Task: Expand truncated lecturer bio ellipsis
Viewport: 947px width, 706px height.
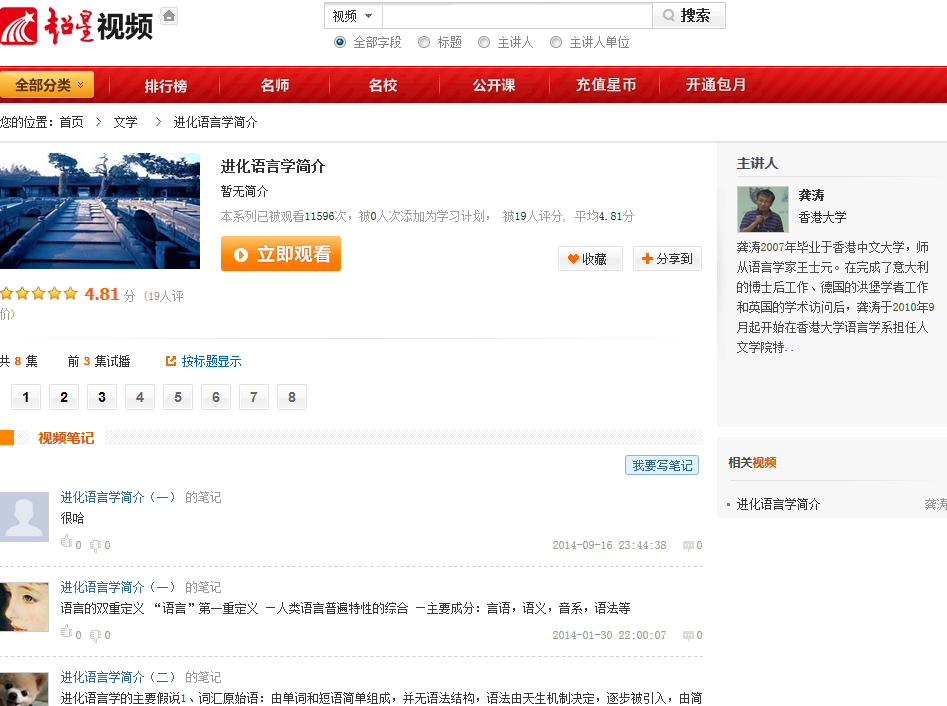Action: tap(790, 348)
